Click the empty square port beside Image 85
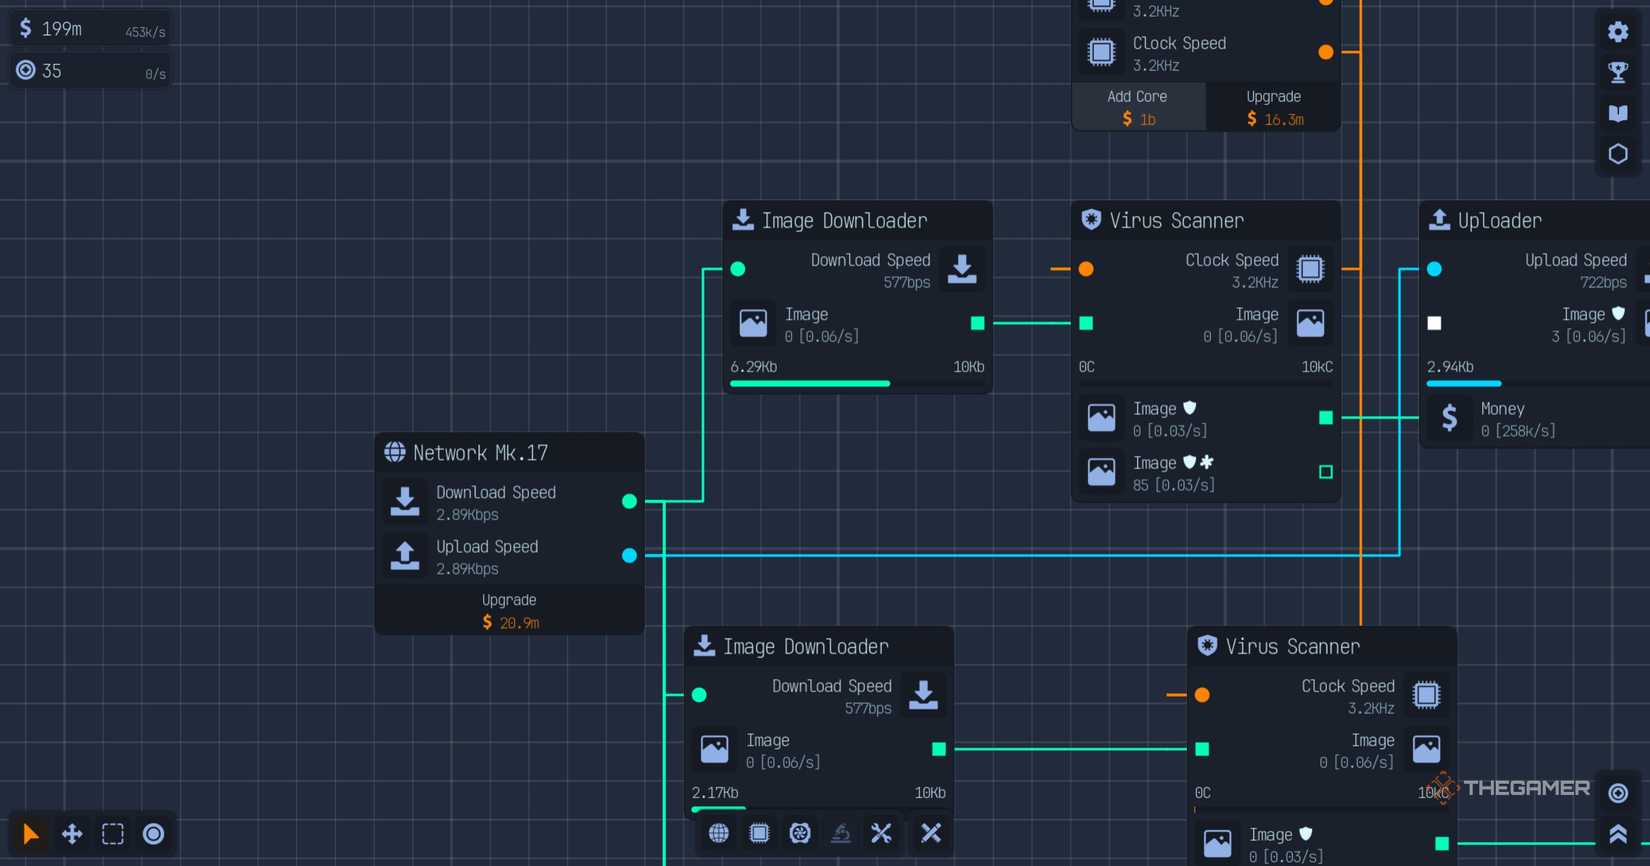Viewport: 1650px width, 866px height. tap(1326, 472)
